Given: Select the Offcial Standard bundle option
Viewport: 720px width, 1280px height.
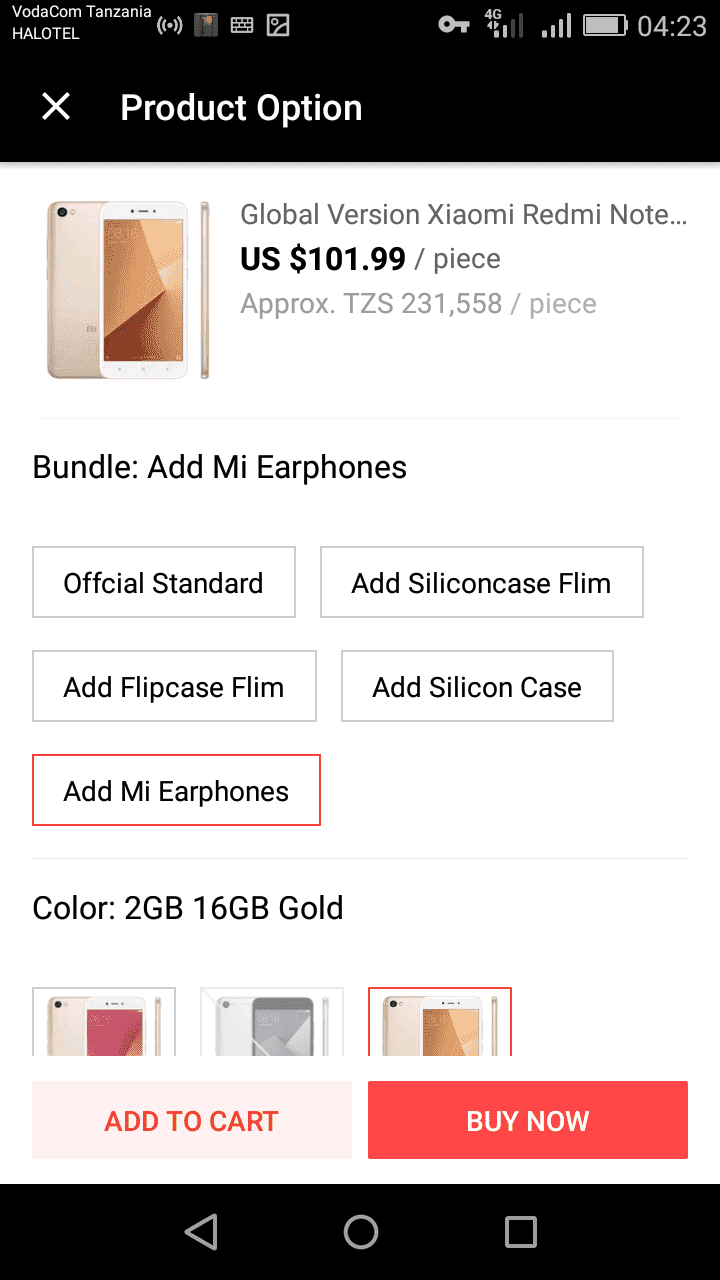Looking at the screenshot, I should tap(163, 582).
